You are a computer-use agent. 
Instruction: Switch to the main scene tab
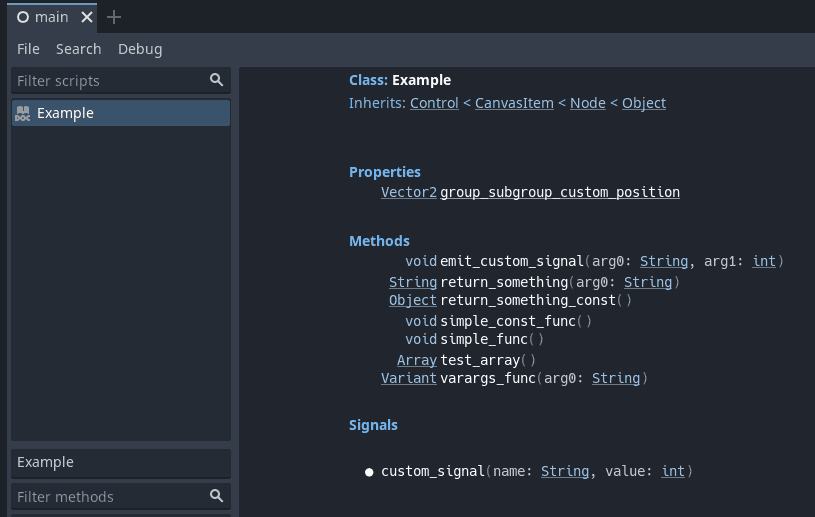click(x=51, y=18)
